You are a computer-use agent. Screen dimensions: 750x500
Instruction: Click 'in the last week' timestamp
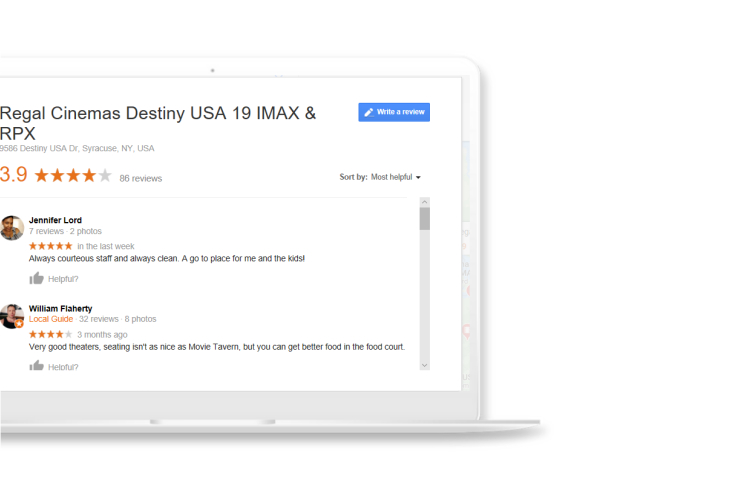pos(106,246)
